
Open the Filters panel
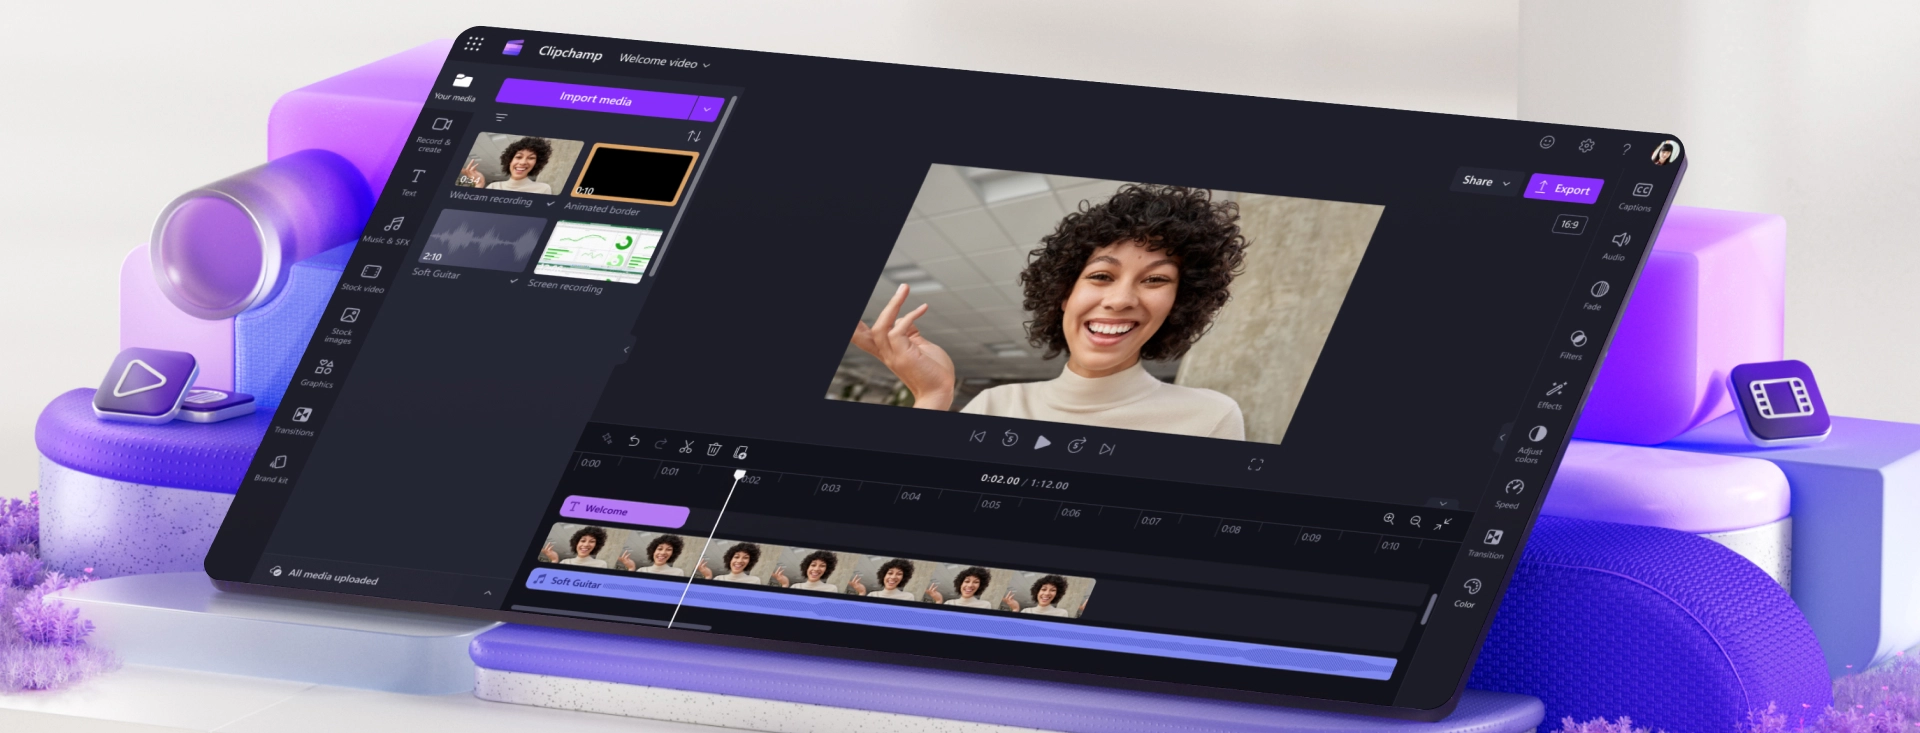pos(1575,344)
